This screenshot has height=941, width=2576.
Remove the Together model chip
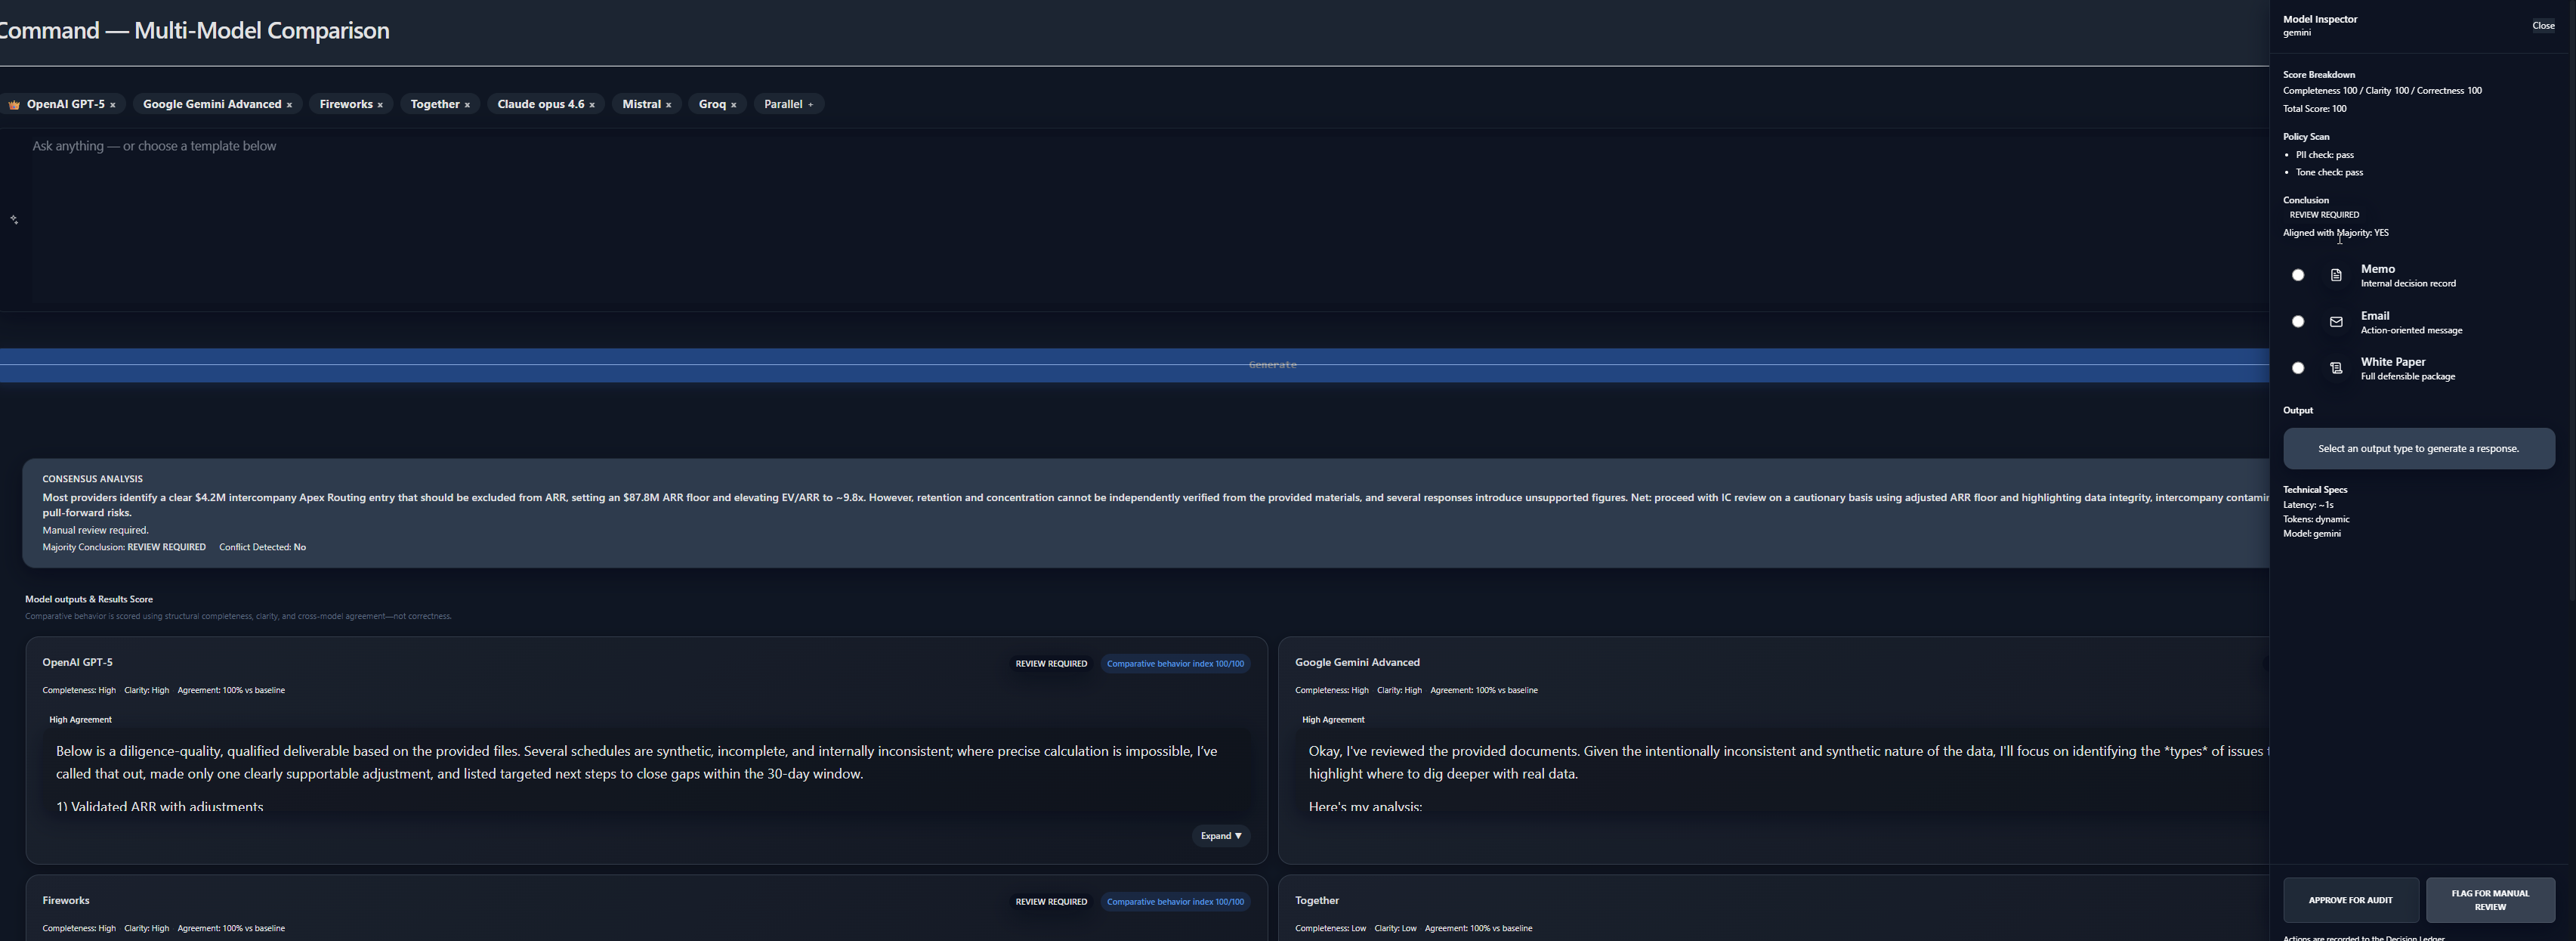[x=467, y=105]
